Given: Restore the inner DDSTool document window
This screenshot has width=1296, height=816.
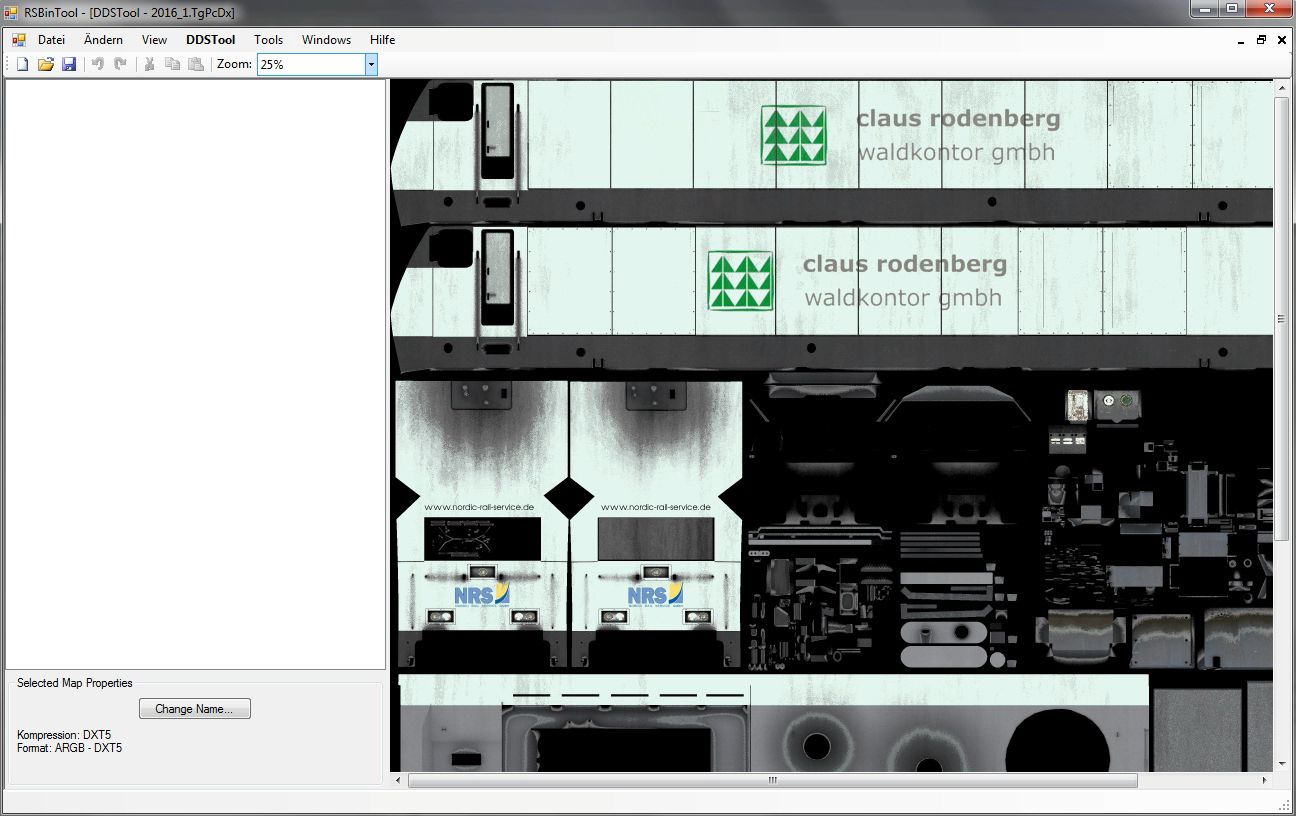Looking at the screenshot, I should [x=1261, y=40].
